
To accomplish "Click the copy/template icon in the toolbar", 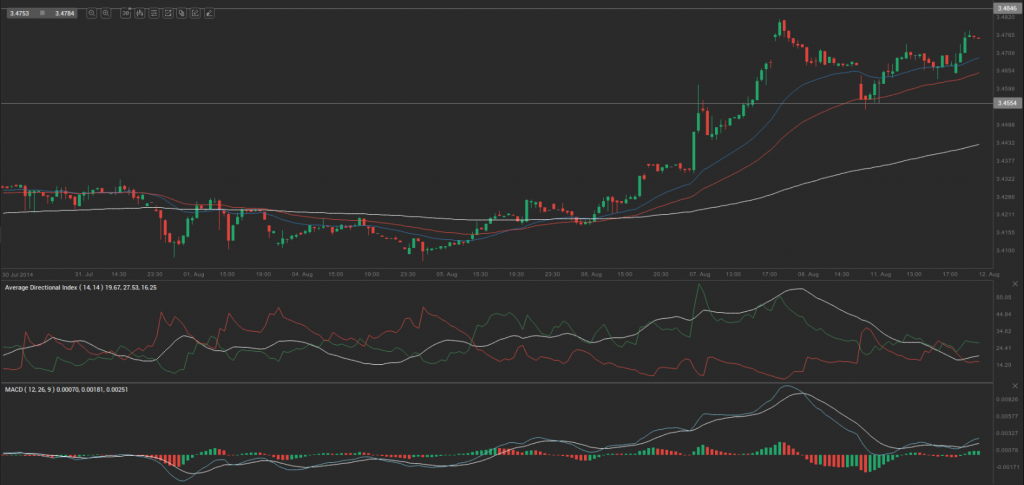I will (182, 13).
